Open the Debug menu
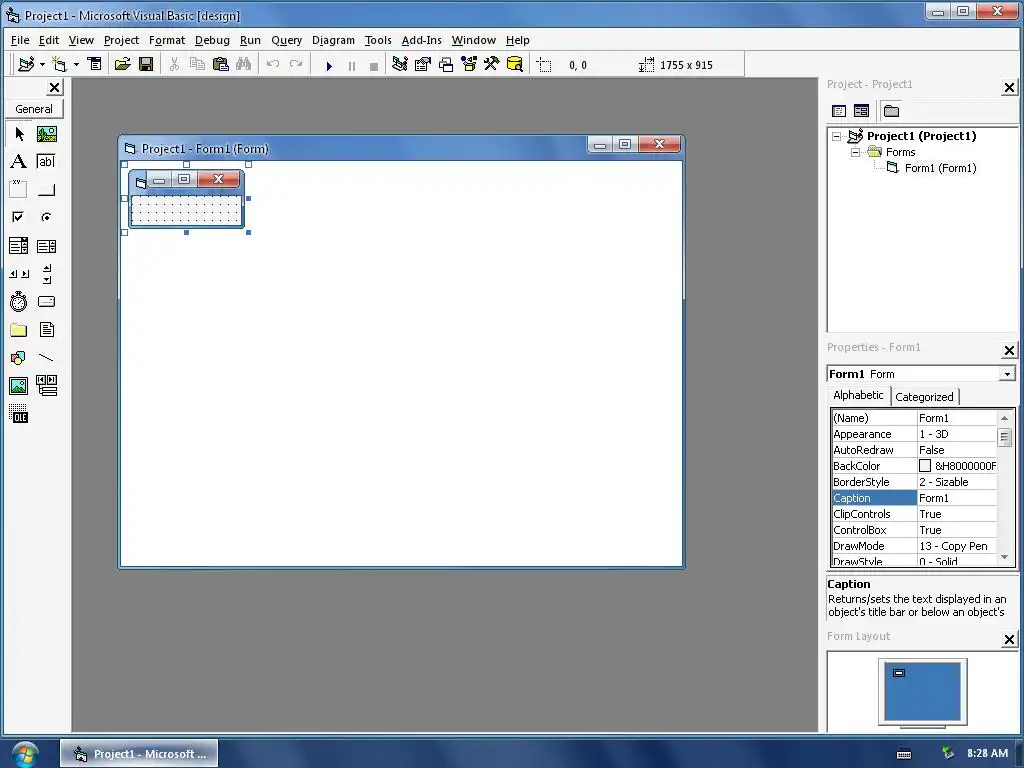The image size is (1024, 768). pos(212,40)
